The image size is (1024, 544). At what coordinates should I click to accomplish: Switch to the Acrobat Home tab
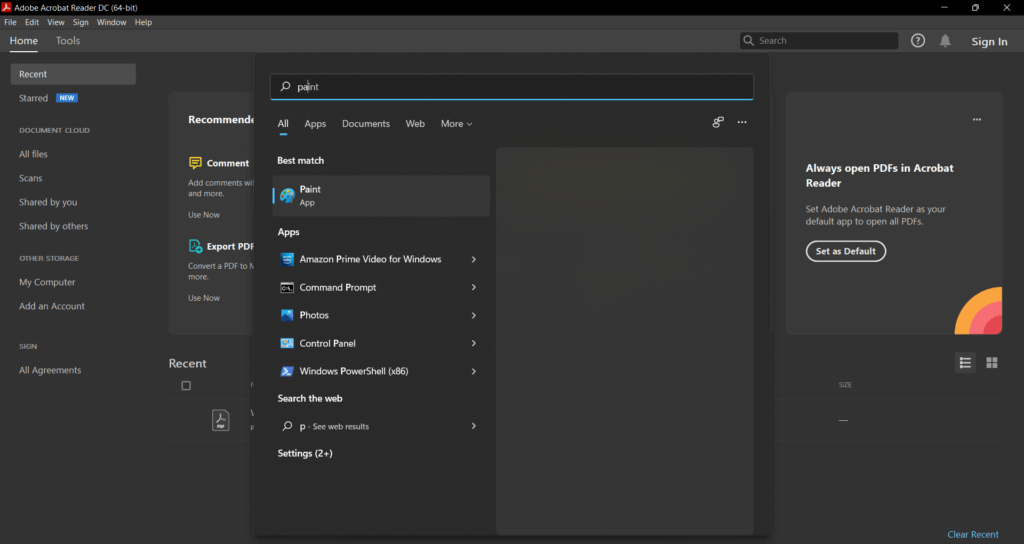tap(24, 40)
